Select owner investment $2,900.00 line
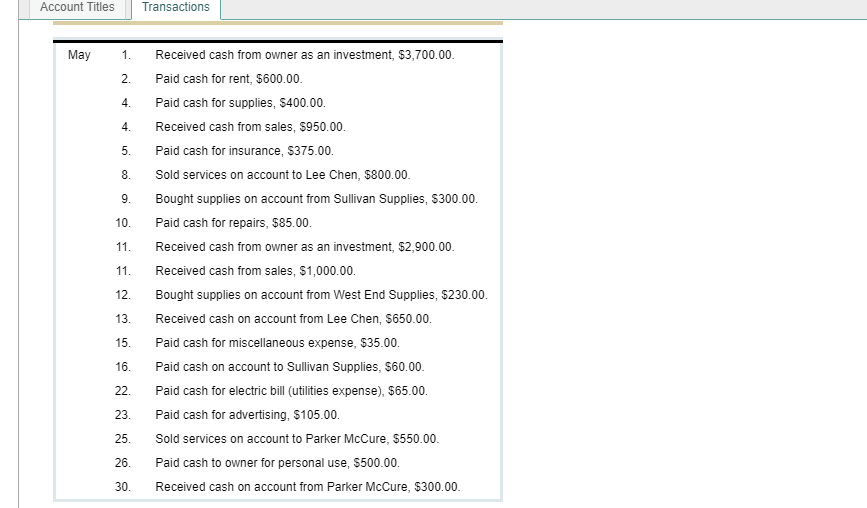Image resolution: width=867 pixels, height=508 pixels. coord(305,247)
